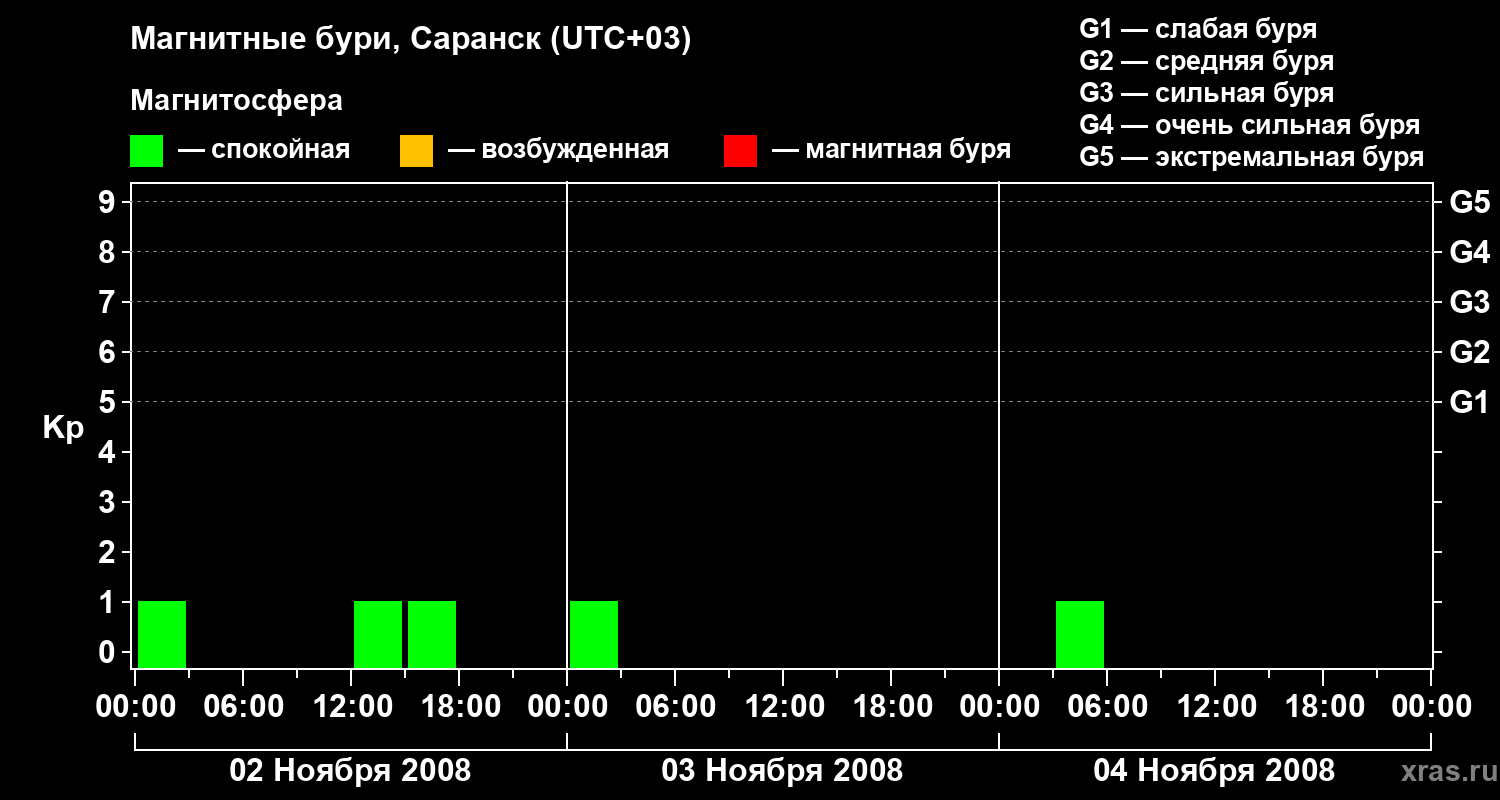1500x800 pixels.
Task: Click the 00:00 label starting 03 Ноября
Action: coord(567,707)
